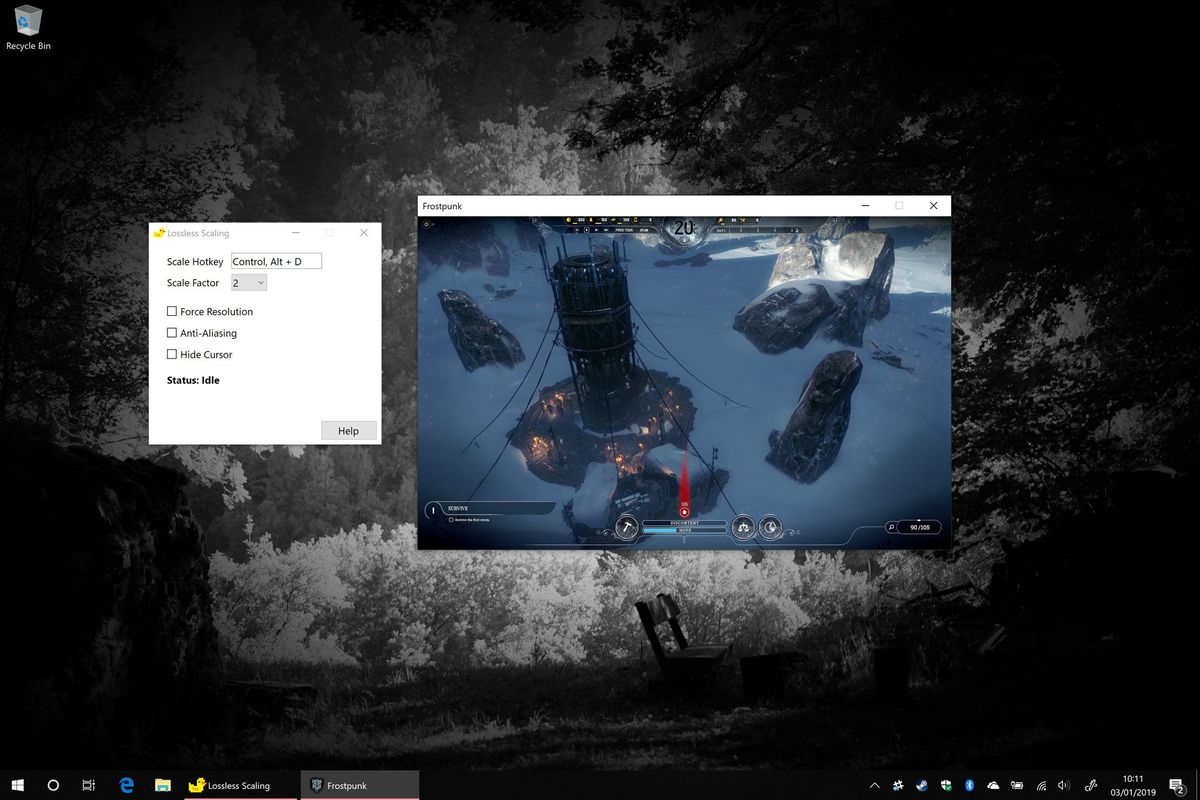Expand hidden icons in the system tray
The image size is (1200, 800).
pos(874,785)
